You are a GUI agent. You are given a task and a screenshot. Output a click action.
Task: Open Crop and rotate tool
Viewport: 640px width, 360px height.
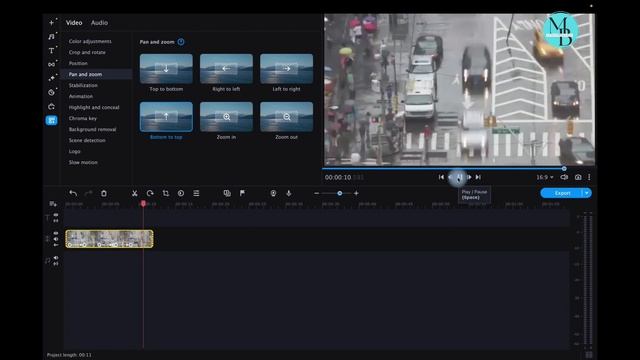tap(87, 52)
